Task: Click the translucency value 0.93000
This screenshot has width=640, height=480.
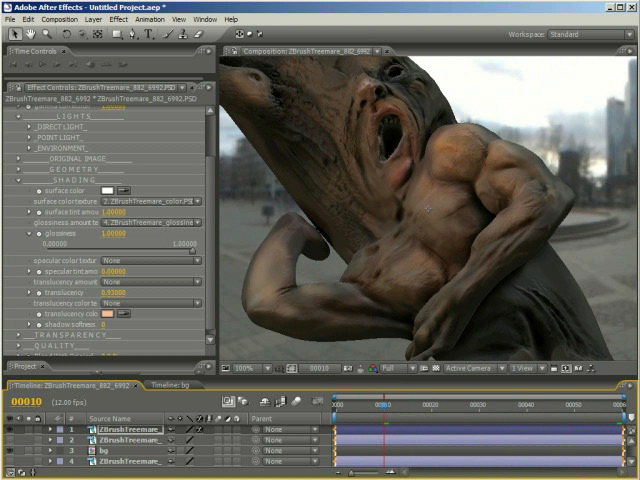Action: coord(113,293)
